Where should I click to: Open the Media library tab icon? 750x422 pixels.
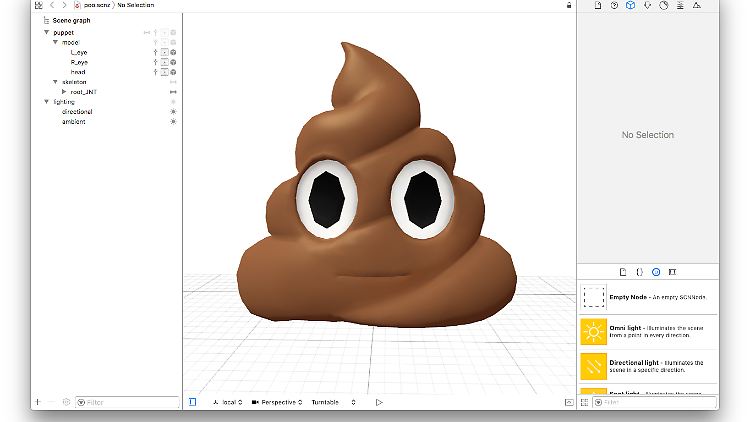point(672,271)
